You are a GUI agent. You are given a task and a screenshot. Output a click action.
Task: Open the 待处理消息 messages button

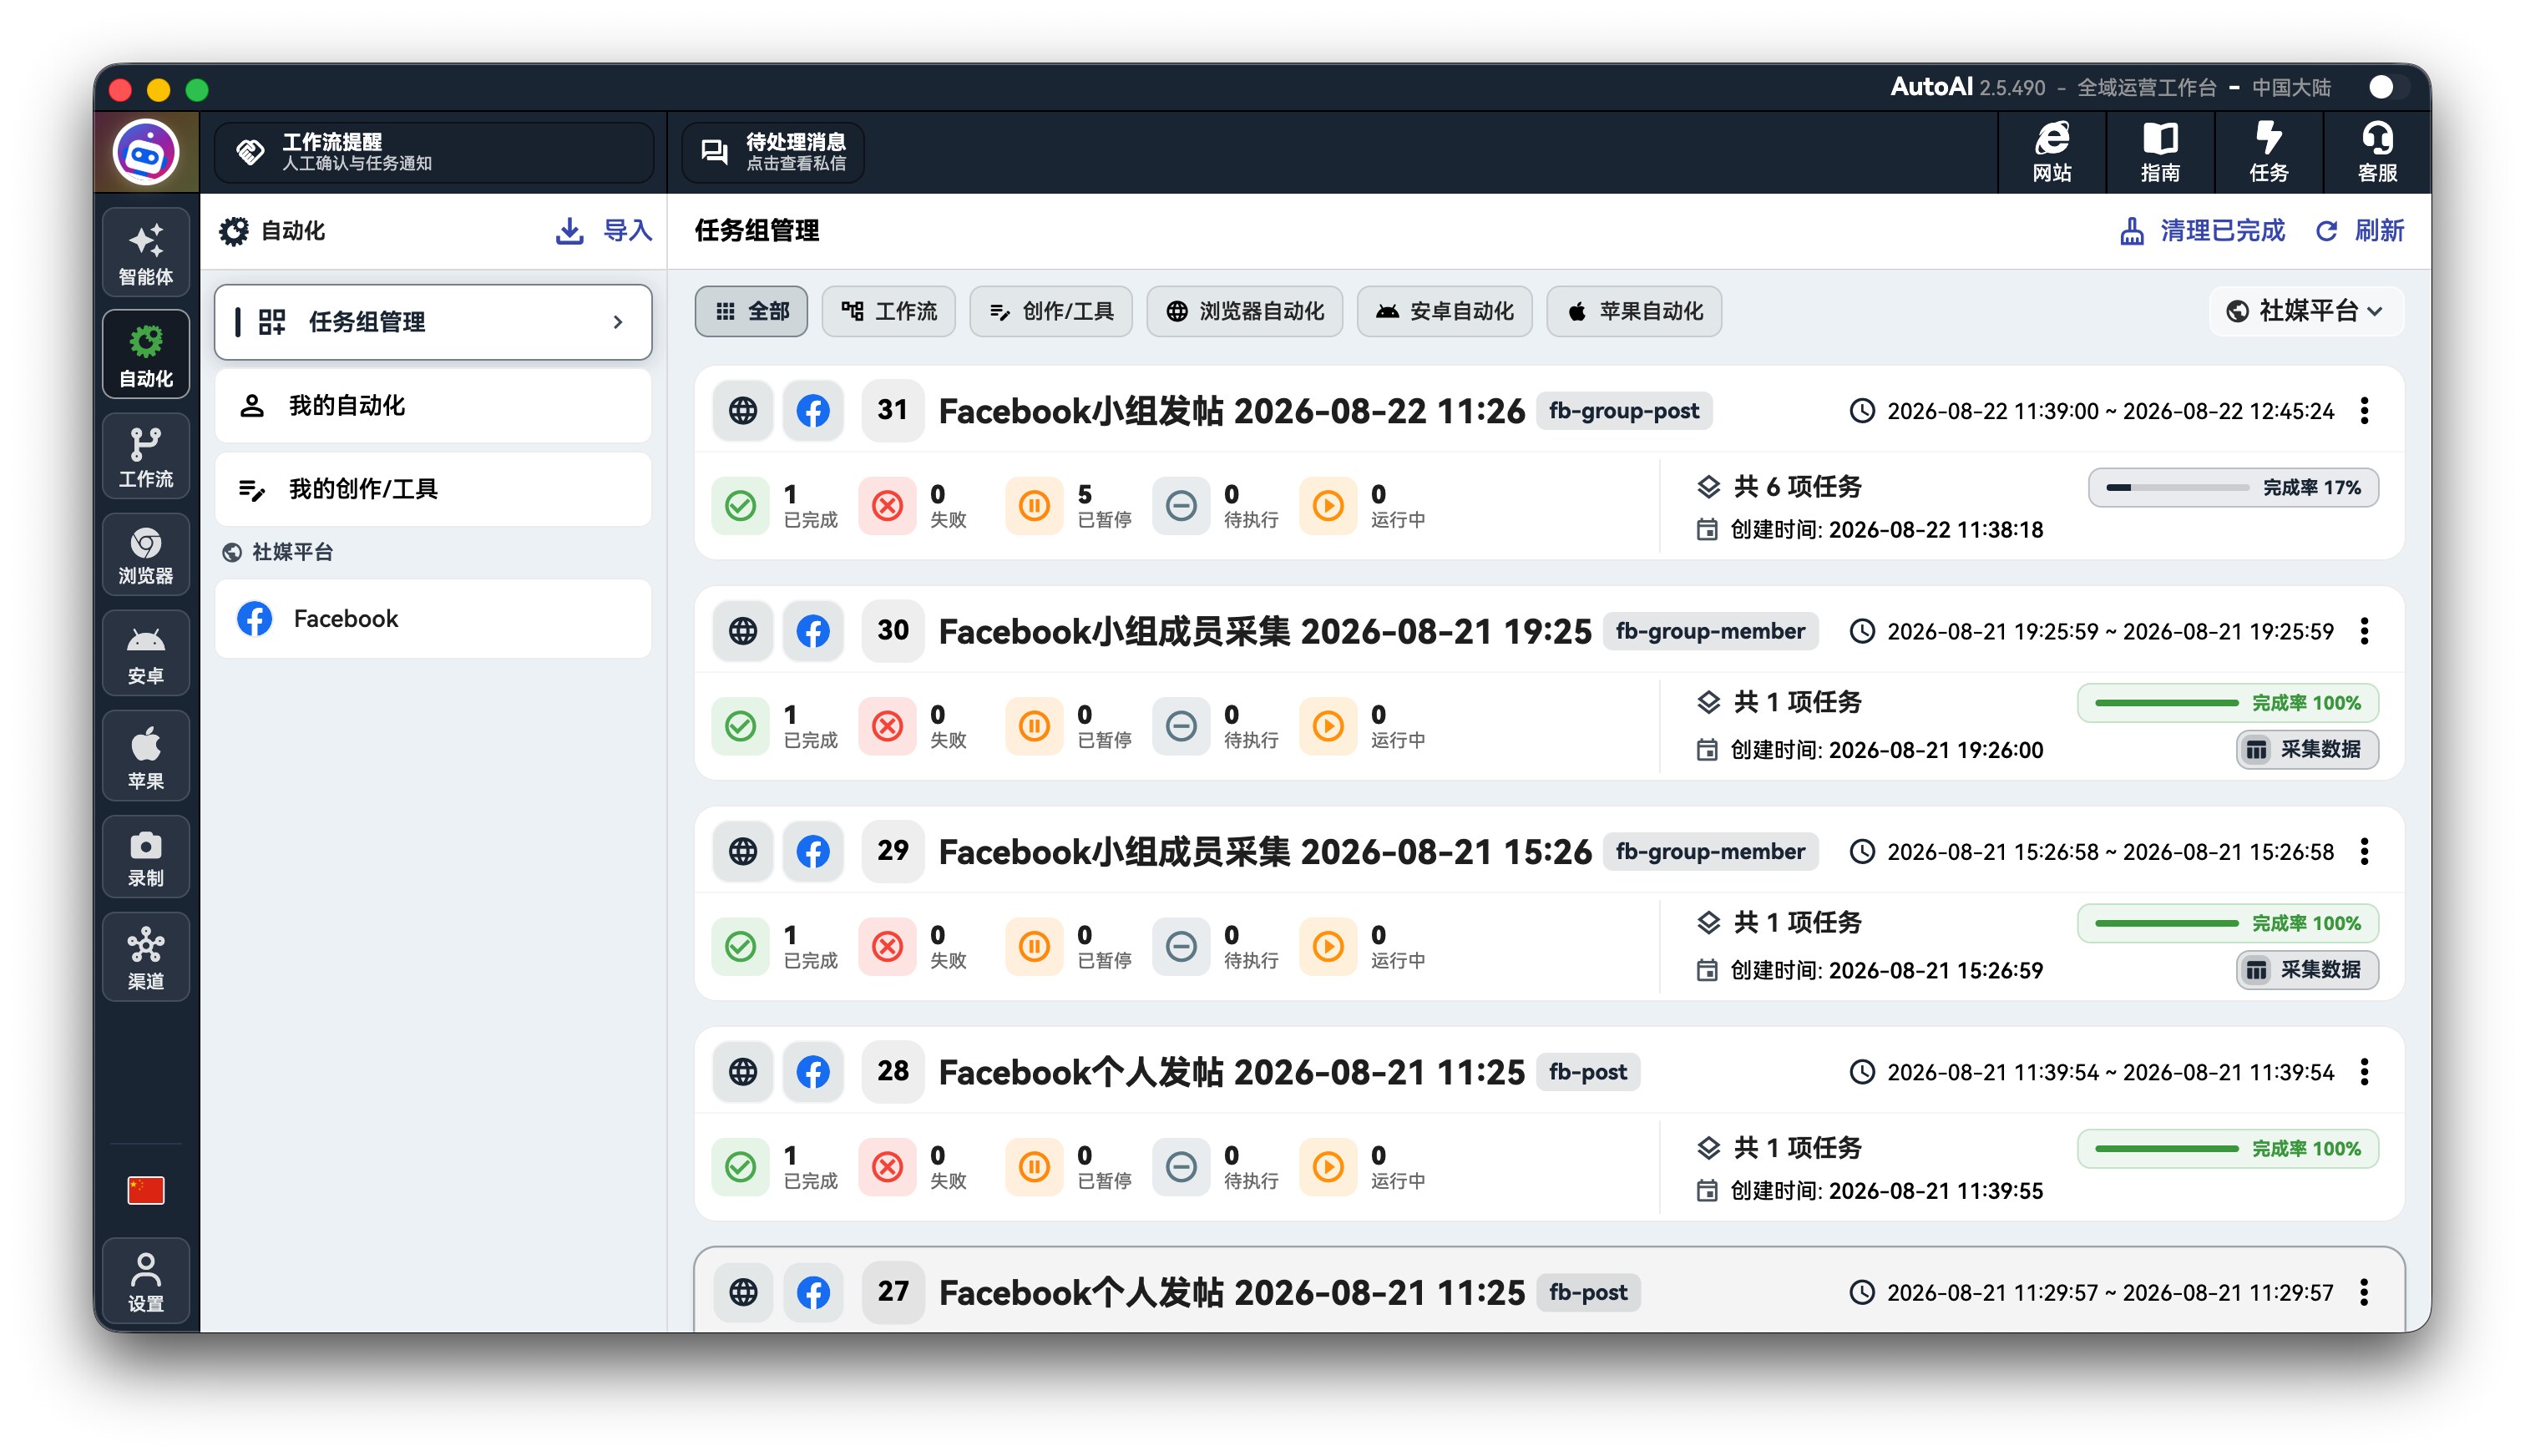772,152
